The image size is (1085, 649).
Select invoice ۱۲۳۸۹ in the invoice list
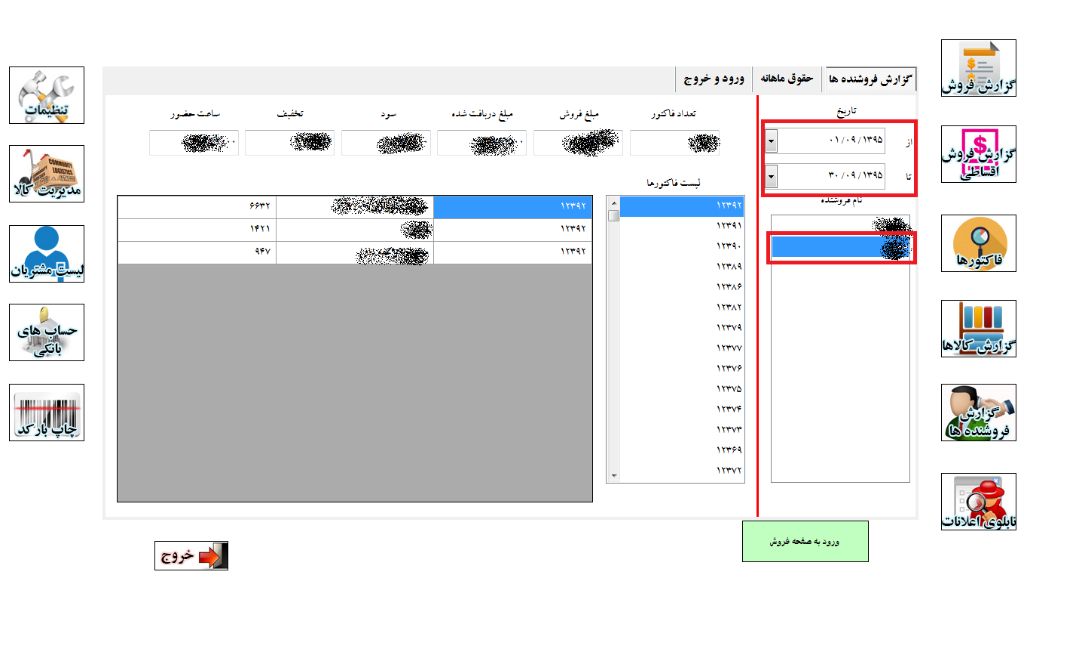click(728, 266)
